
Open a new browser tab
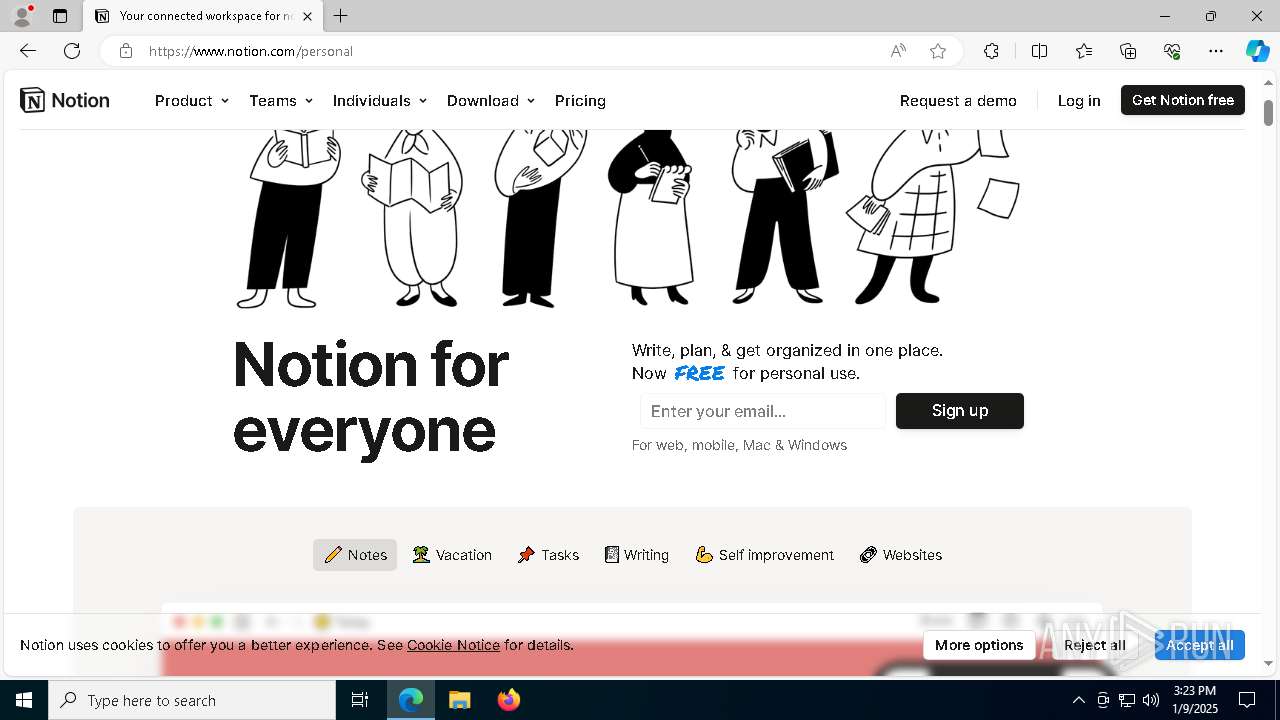click(341, 16)
